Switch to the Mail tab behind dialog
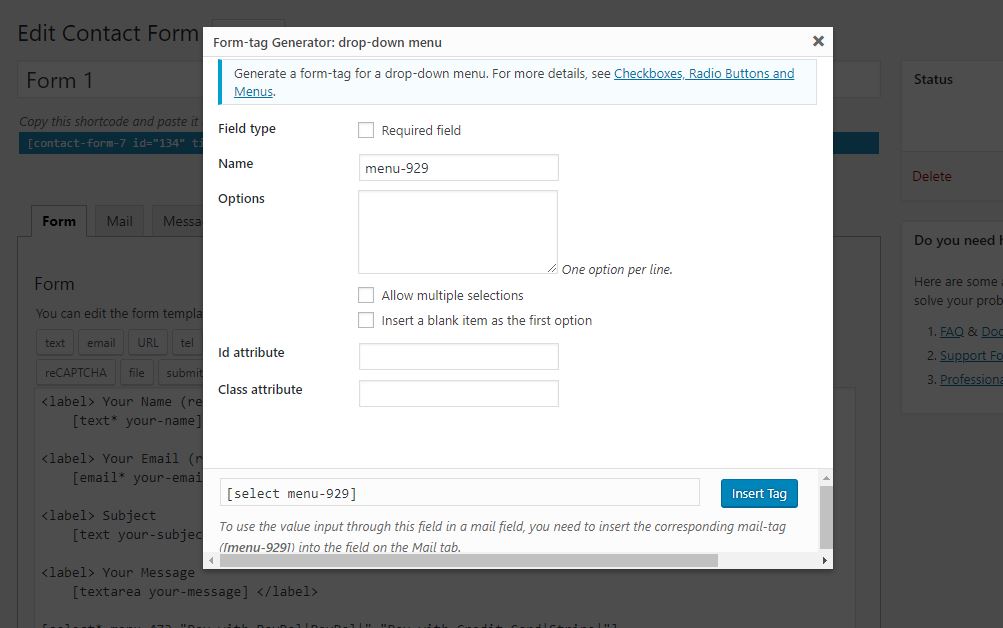This screenshot has width=1003, height=628. 120,221
